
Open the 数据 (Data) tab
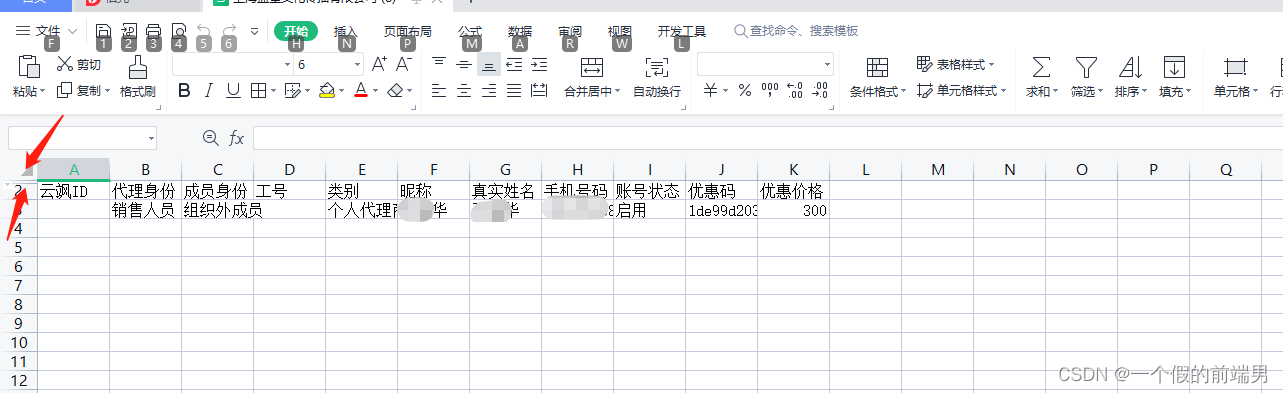520,31
